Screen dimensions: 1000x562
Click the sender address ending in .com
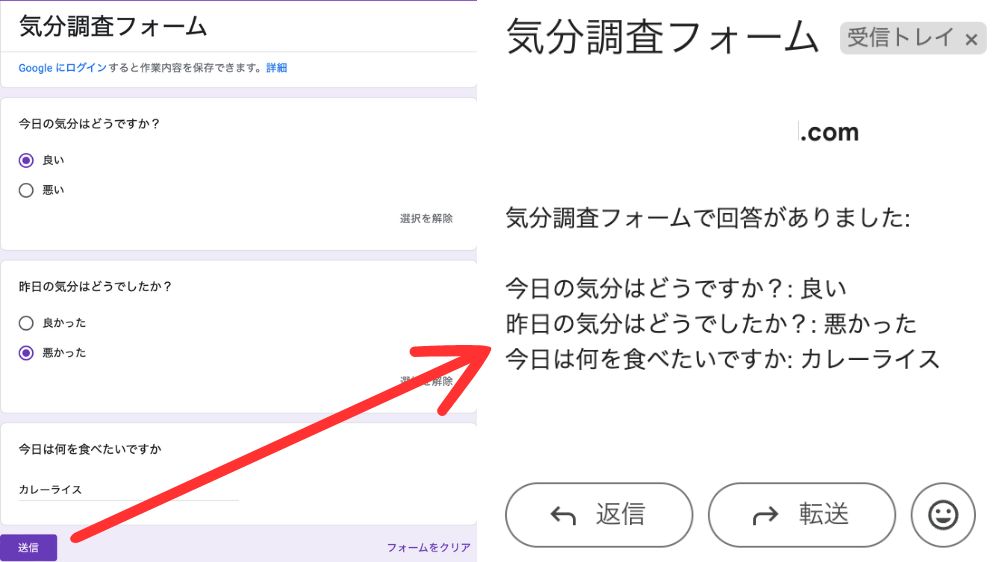click(828, 132)
